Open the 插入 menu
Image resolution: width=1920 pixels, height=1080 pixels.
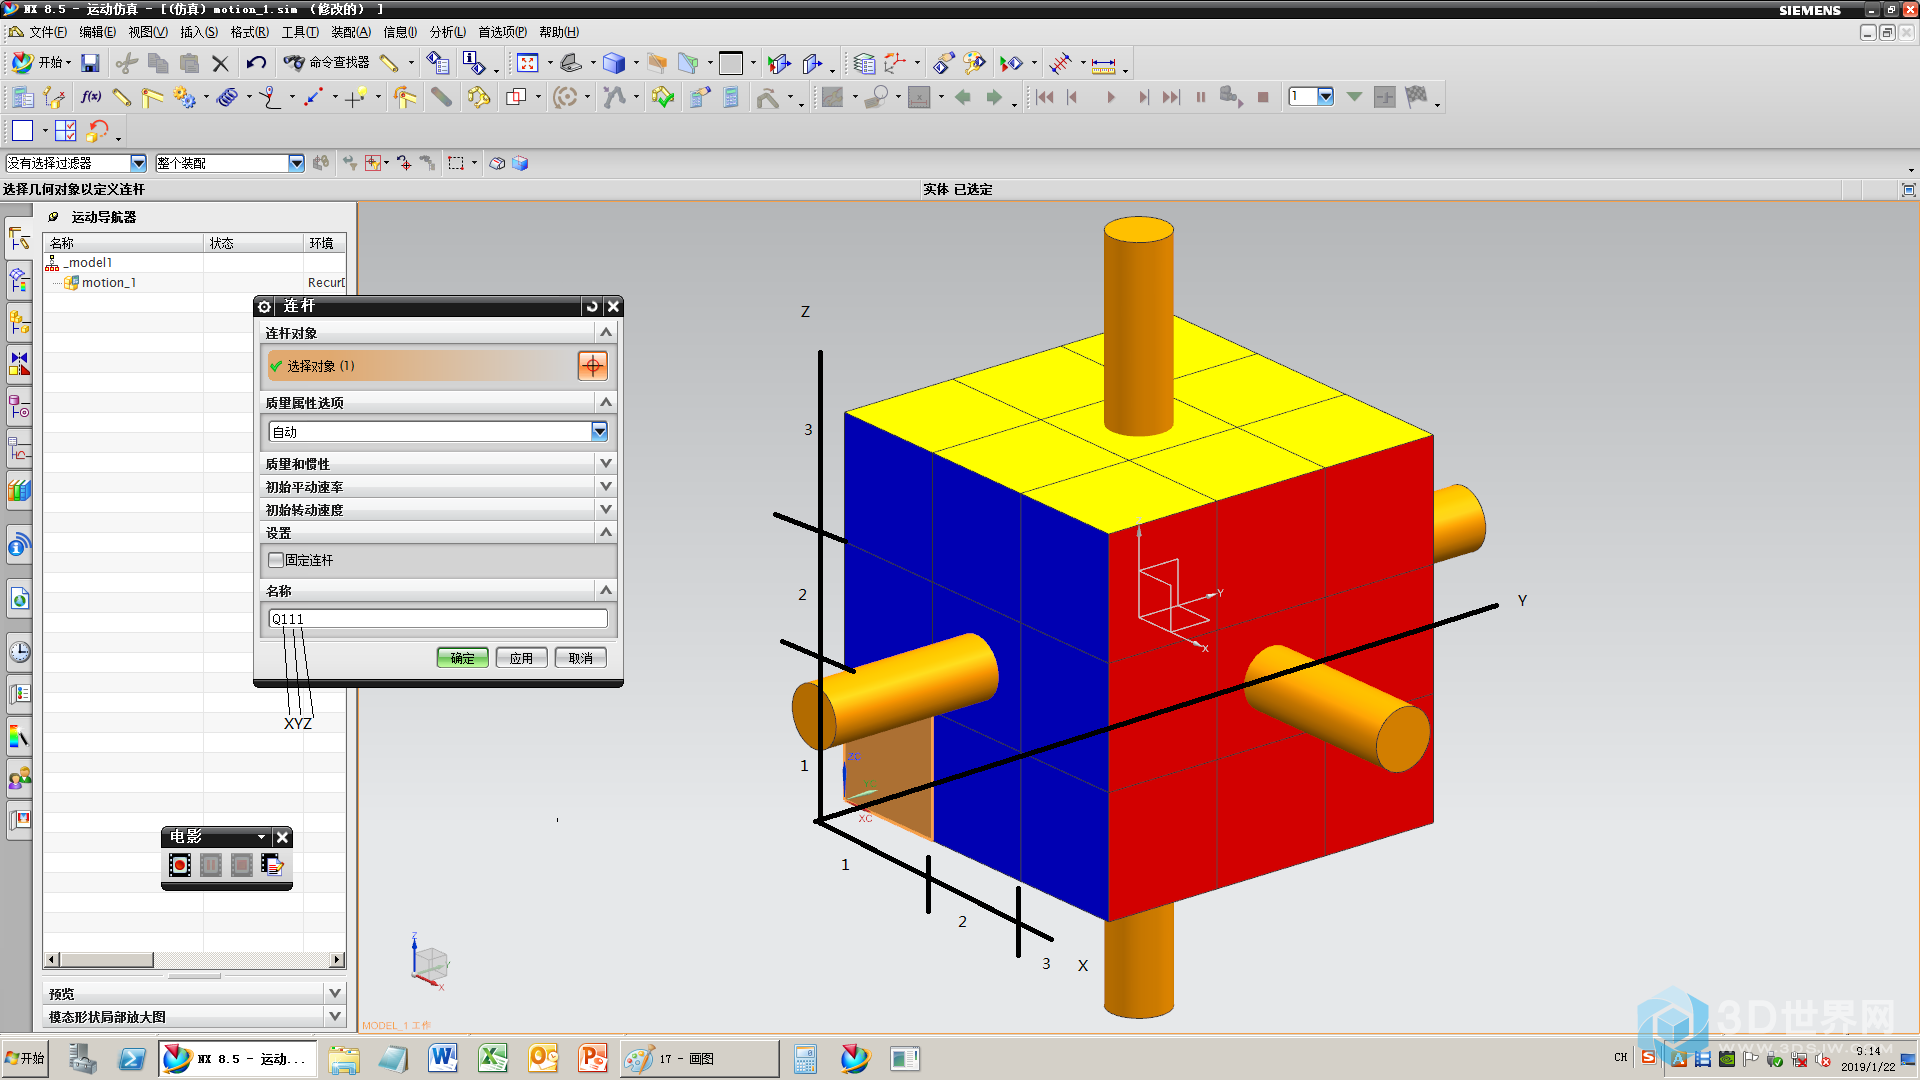[x=199, y=32]
